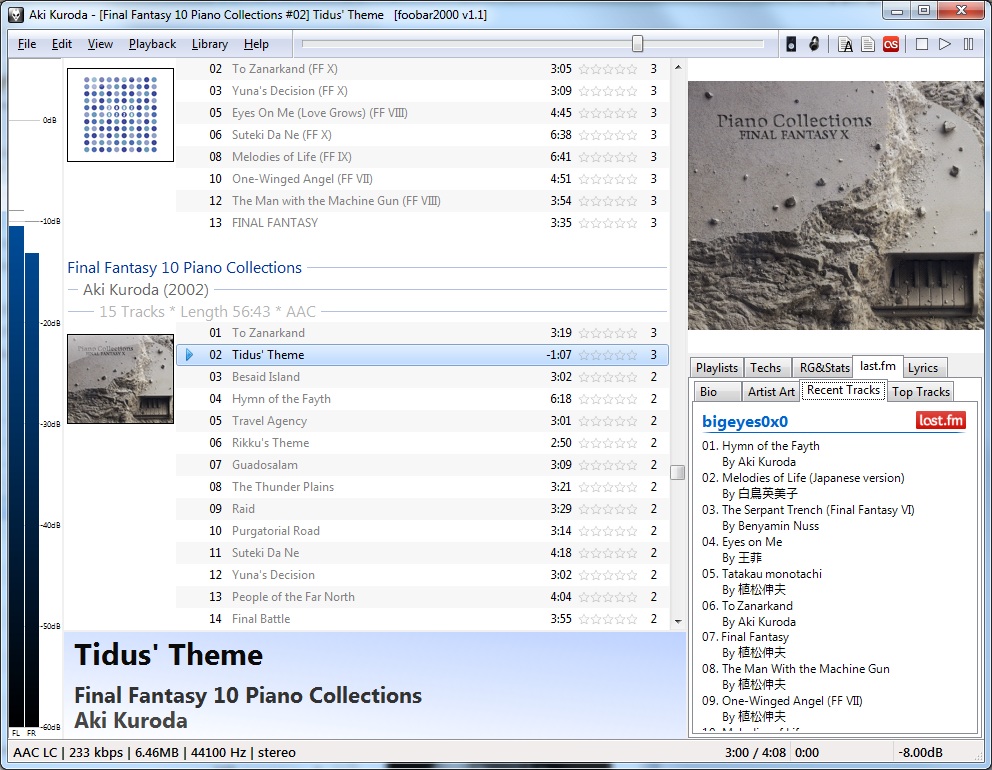The image size is (992, 770).
Task: Click the -8.00dB volume readout
Action: (921, 752)
